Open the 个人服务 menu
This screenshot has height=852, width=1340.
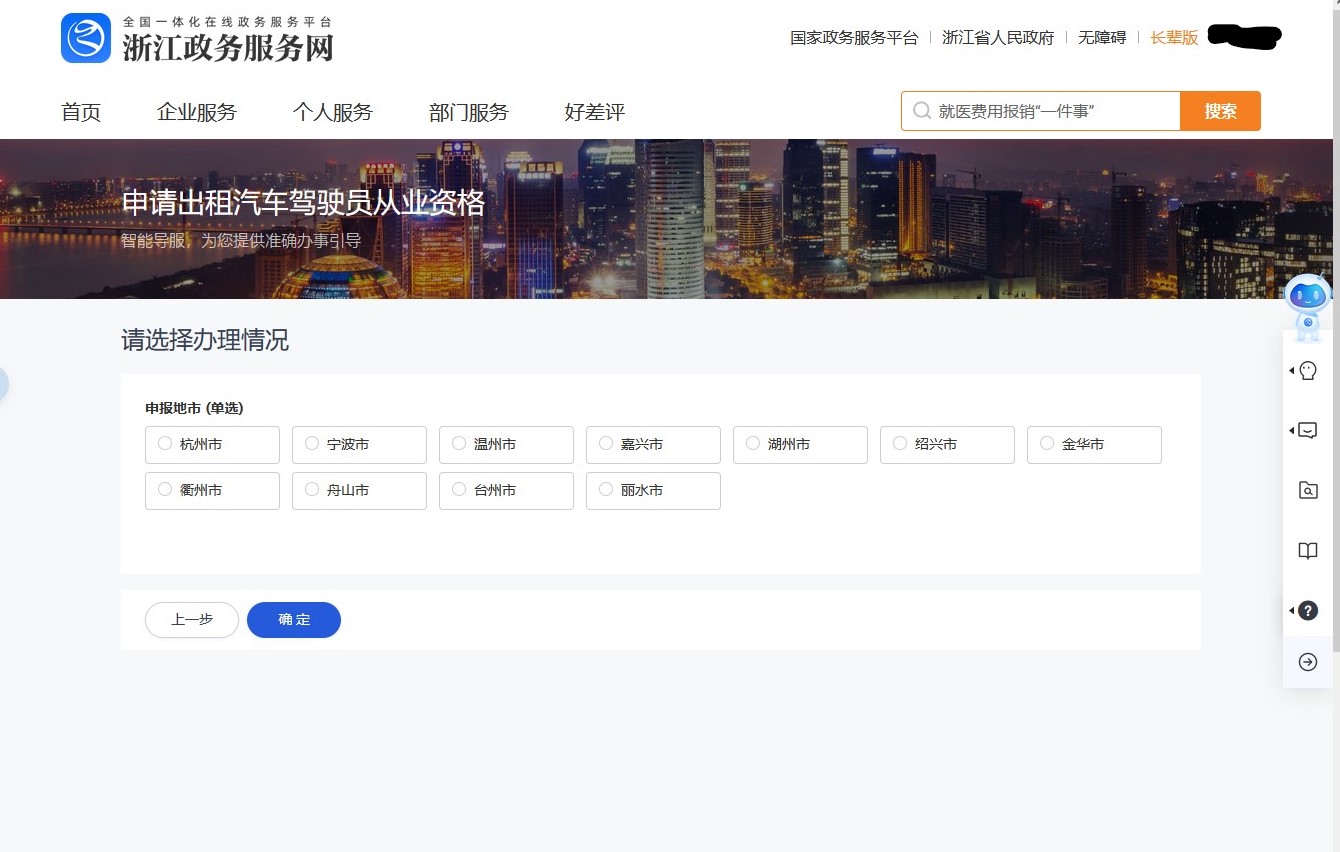click(x=332, y=112)
